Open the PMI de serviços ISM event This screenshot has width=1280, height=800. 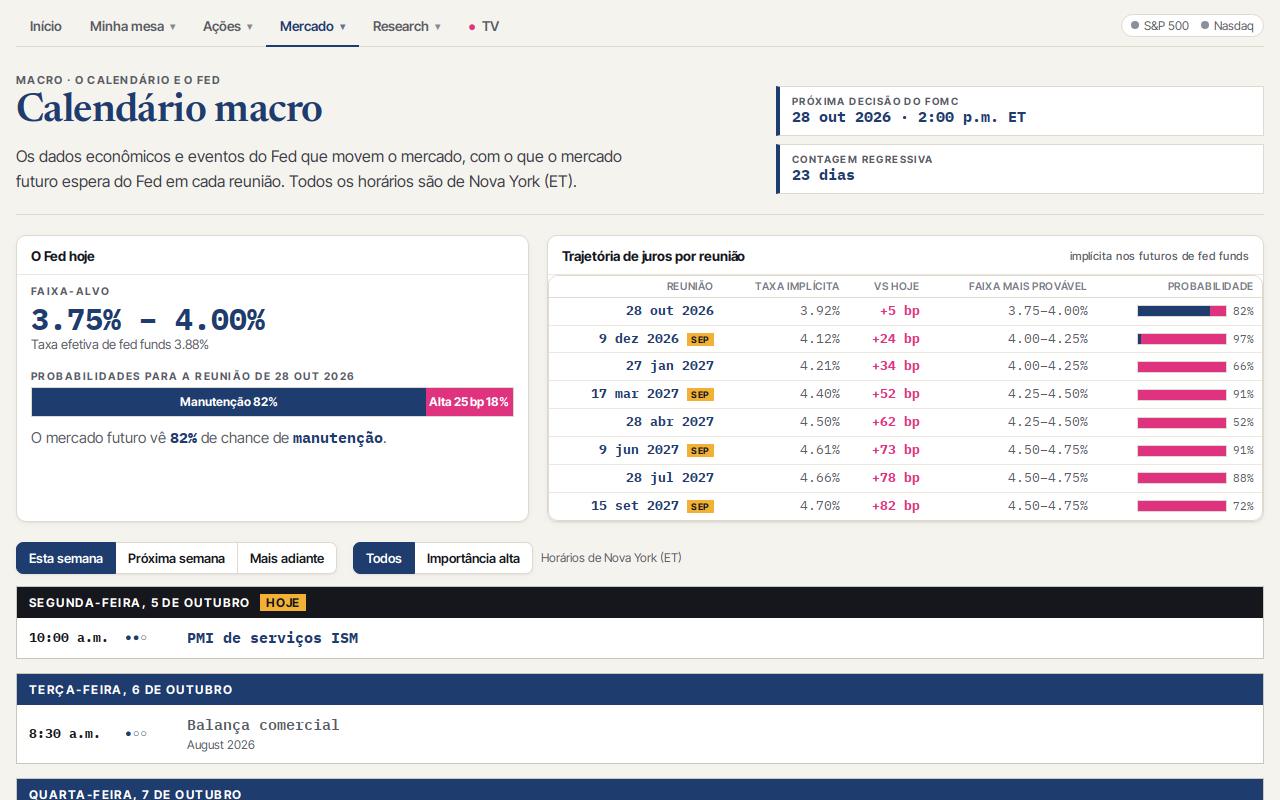tap(272, 638)
